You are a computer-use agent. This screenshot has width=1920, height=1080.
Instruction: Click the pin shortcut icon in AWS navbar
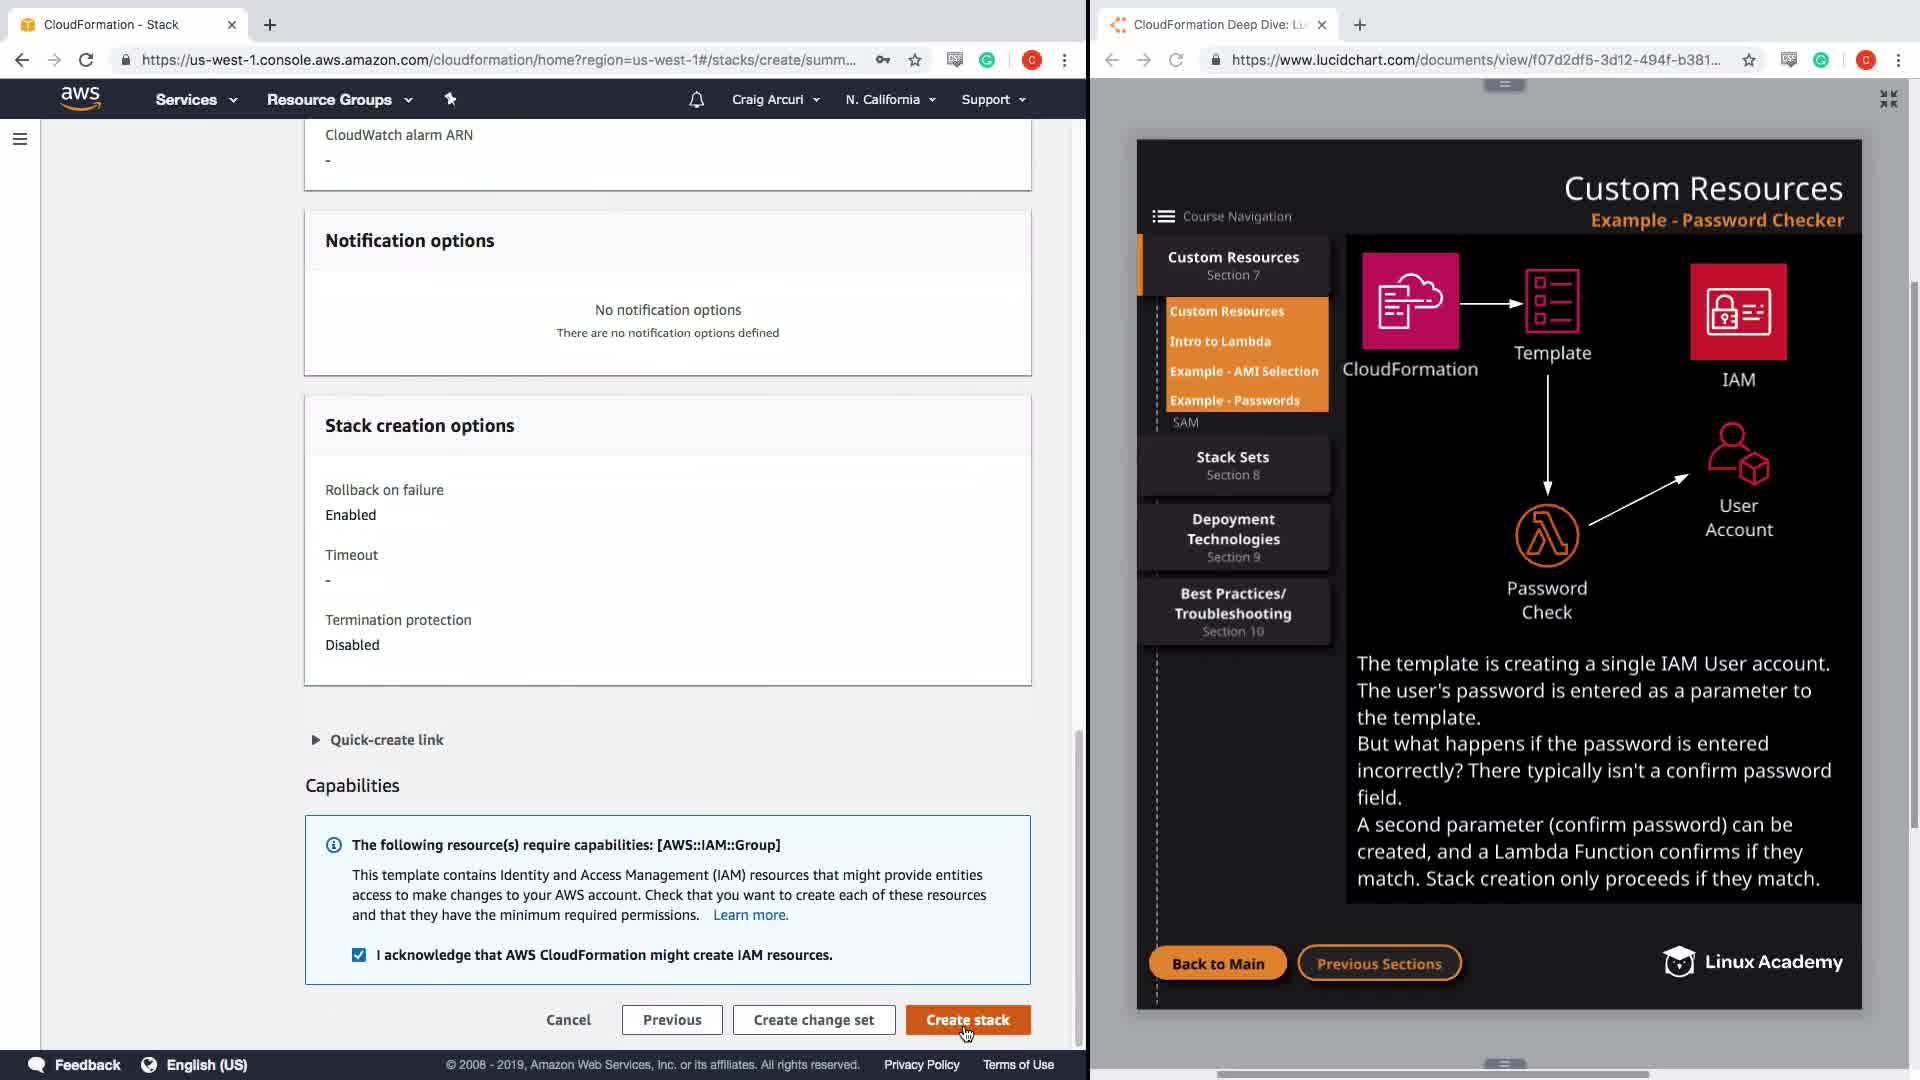[450, 99]
